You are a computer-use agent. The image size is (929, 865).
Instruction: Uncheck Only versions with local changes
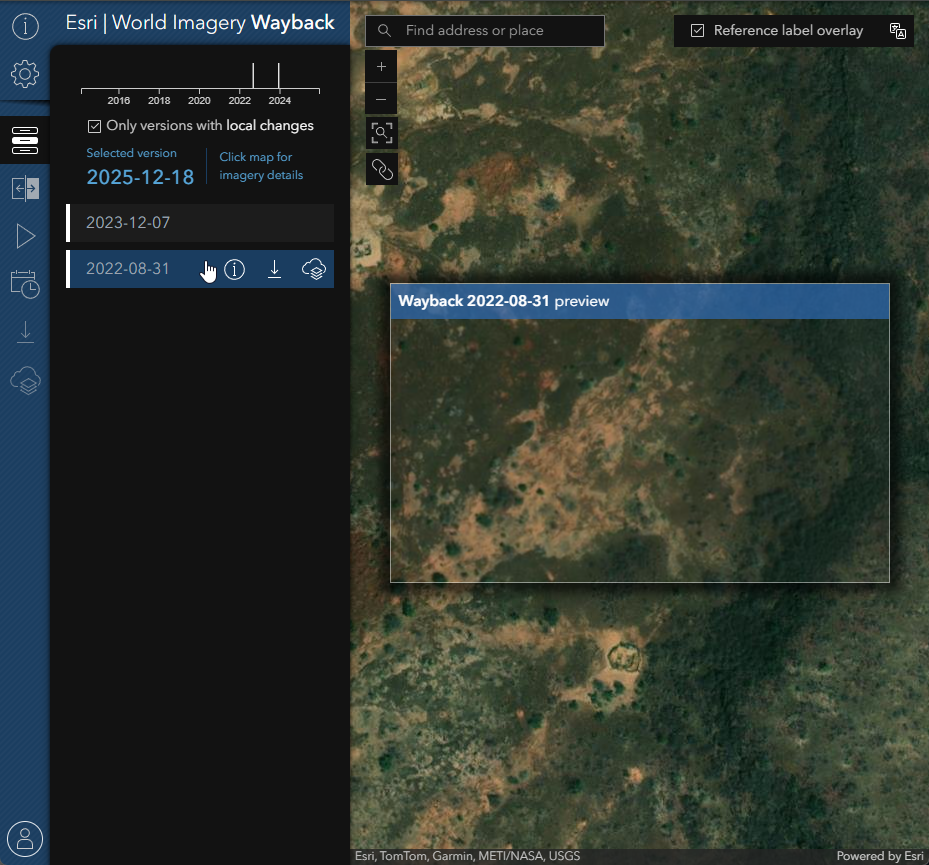(x=95, y=126)
